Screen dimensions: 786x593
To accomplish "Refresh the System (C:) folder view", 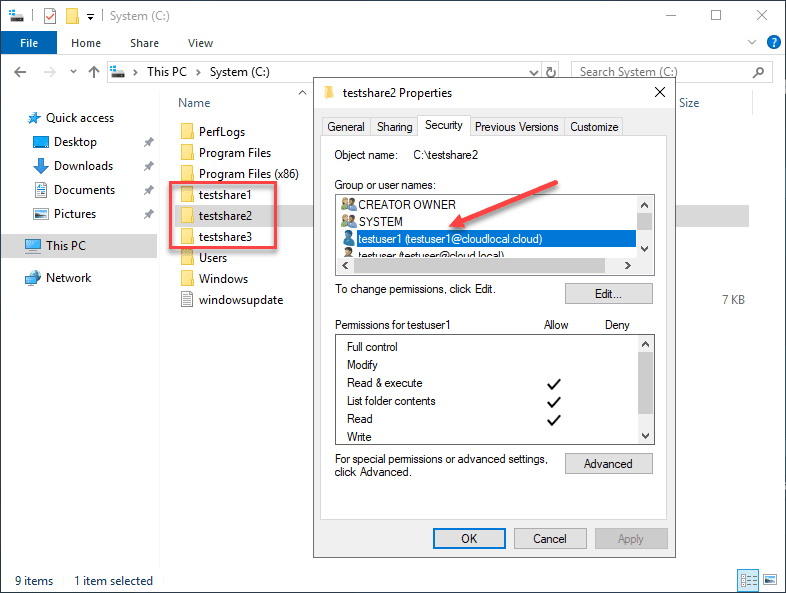I will (x=551, y=72).
